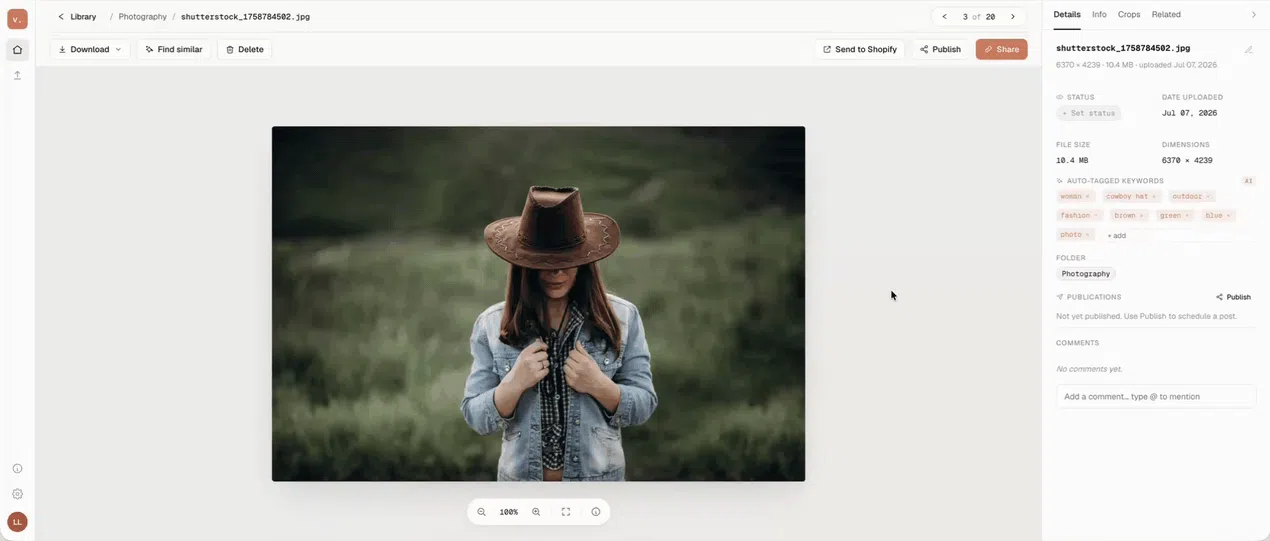Open the LL user avatar
1270x541 pixels.
coord(17,522)
